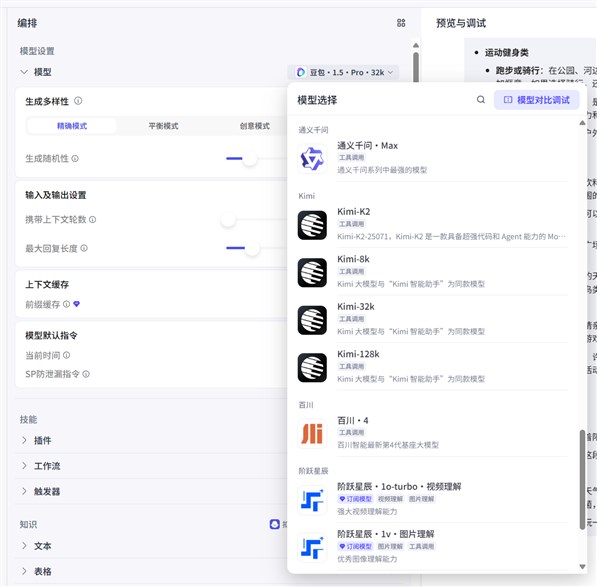Click the search icon in 模型选择 panel
The image size is (597, 587).
coord(481,100)
